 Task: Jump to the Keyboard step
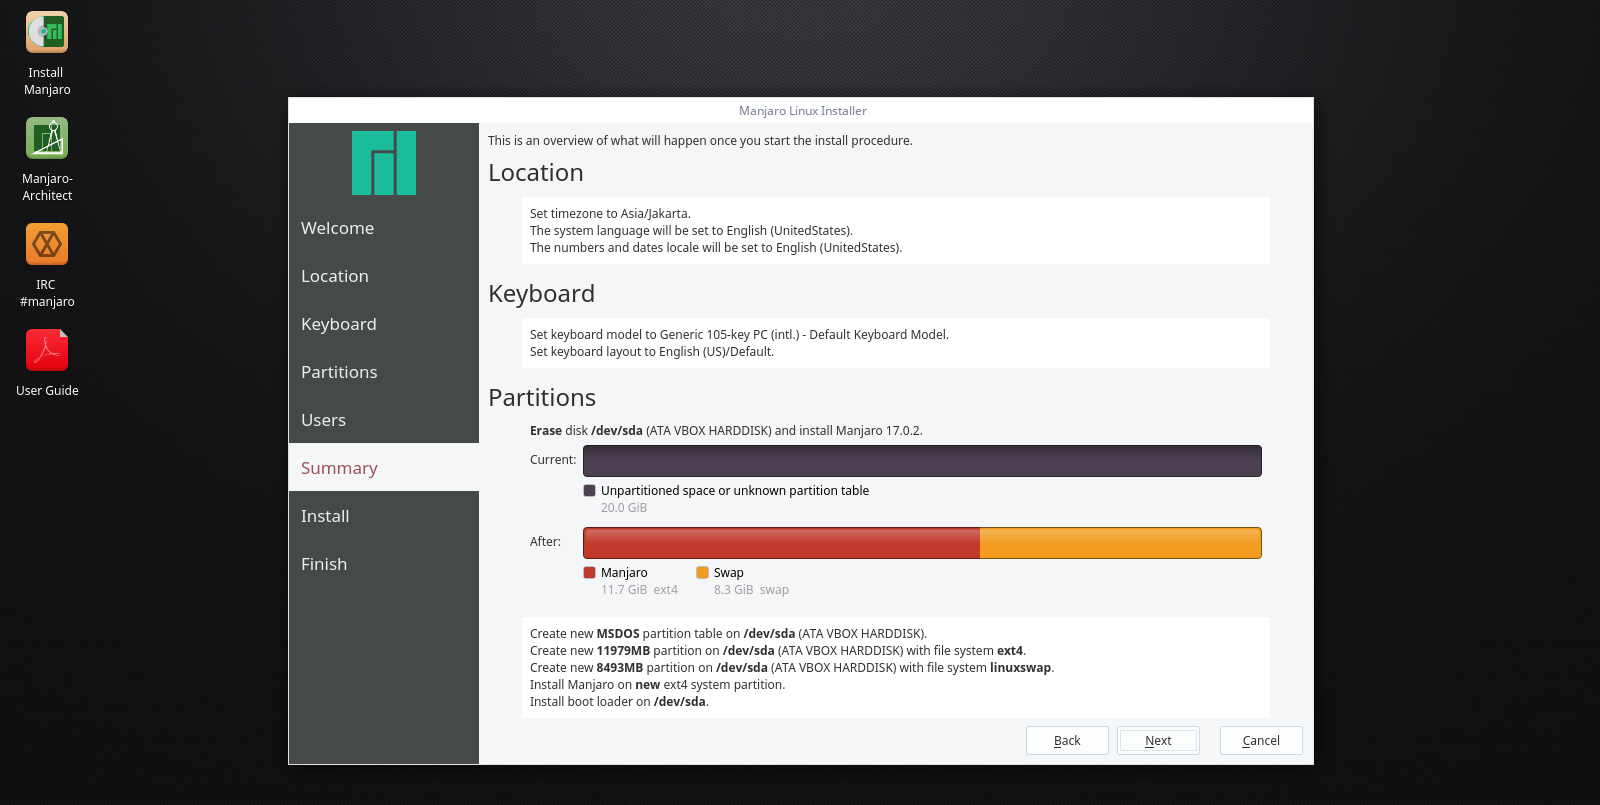pos(384,324)
